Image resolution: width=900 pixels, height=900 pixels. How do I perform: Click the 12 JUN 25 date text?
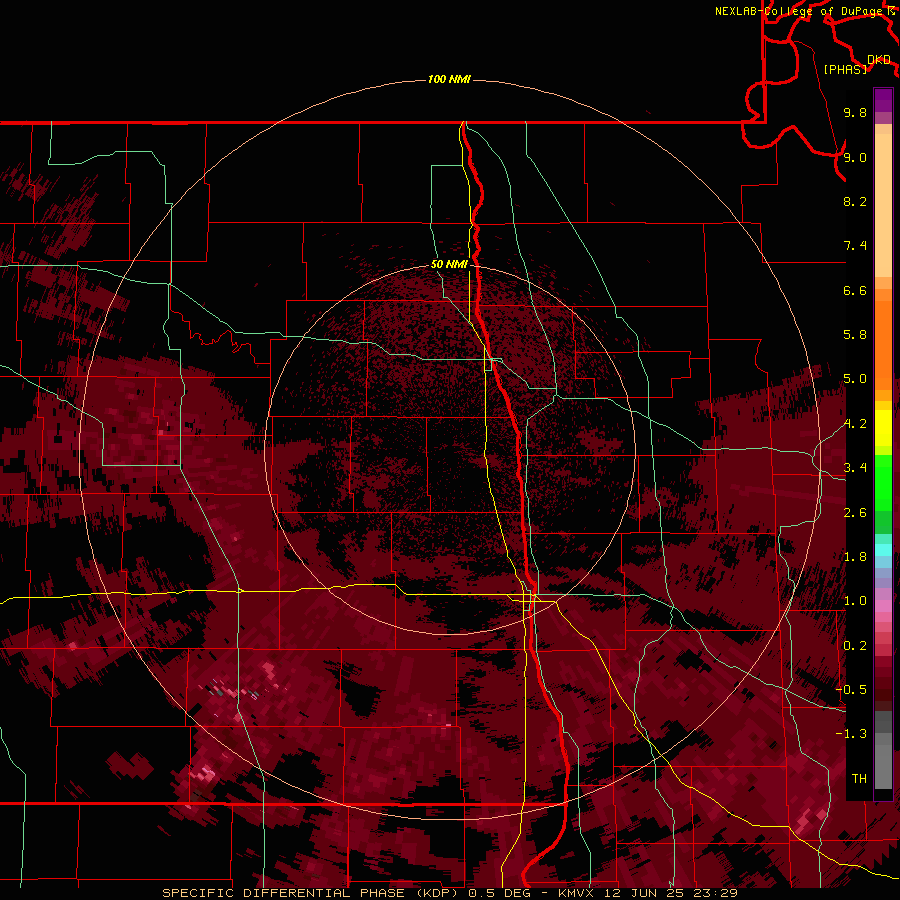[x=646, y=893]
